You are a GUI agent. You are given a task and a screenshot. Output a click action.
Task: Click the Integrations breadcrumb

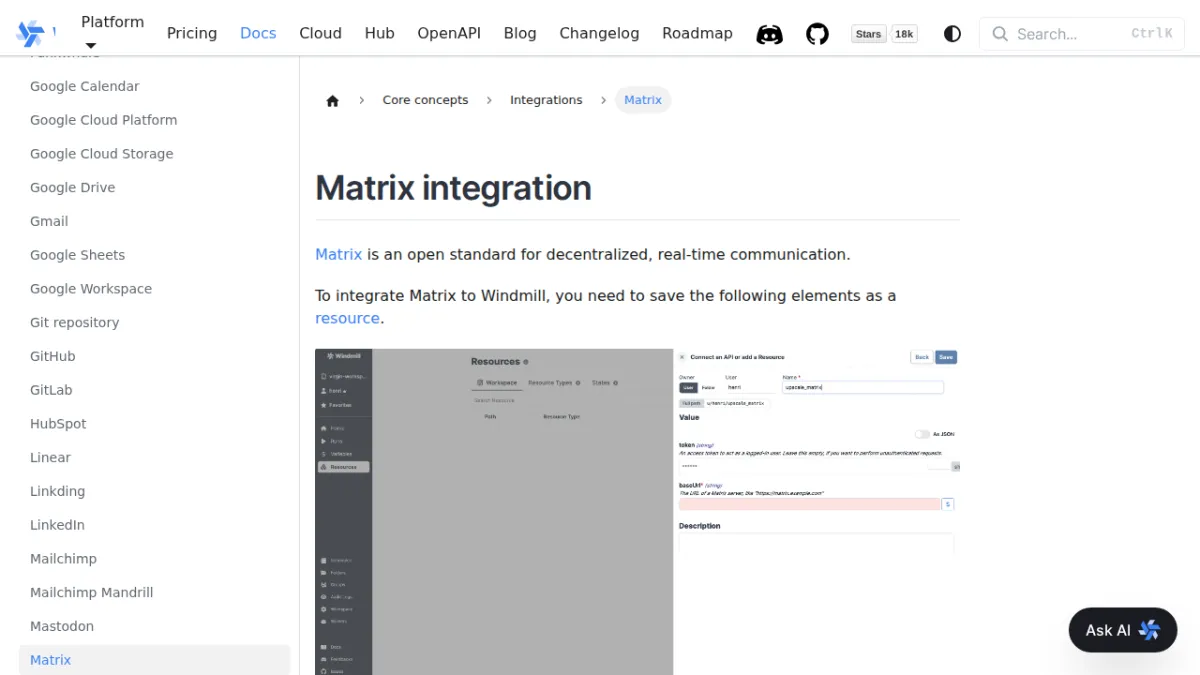[x=546, y=100]
